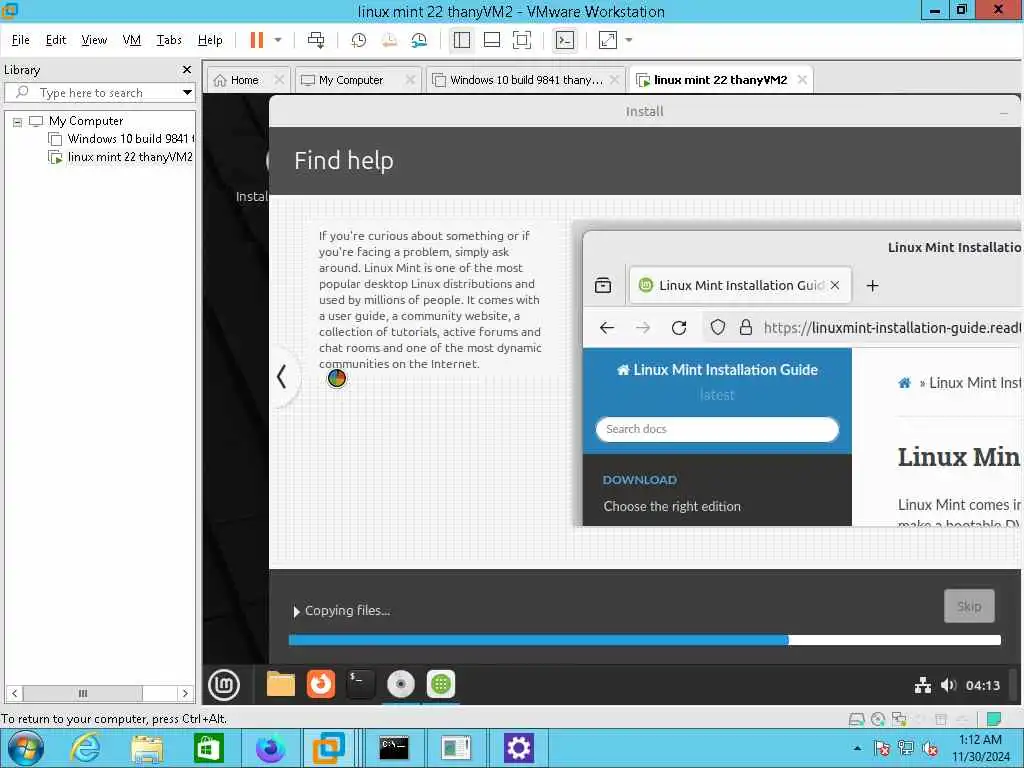
Task: Send Ctrl+Alt+Del to the VM
Action: 316,40
